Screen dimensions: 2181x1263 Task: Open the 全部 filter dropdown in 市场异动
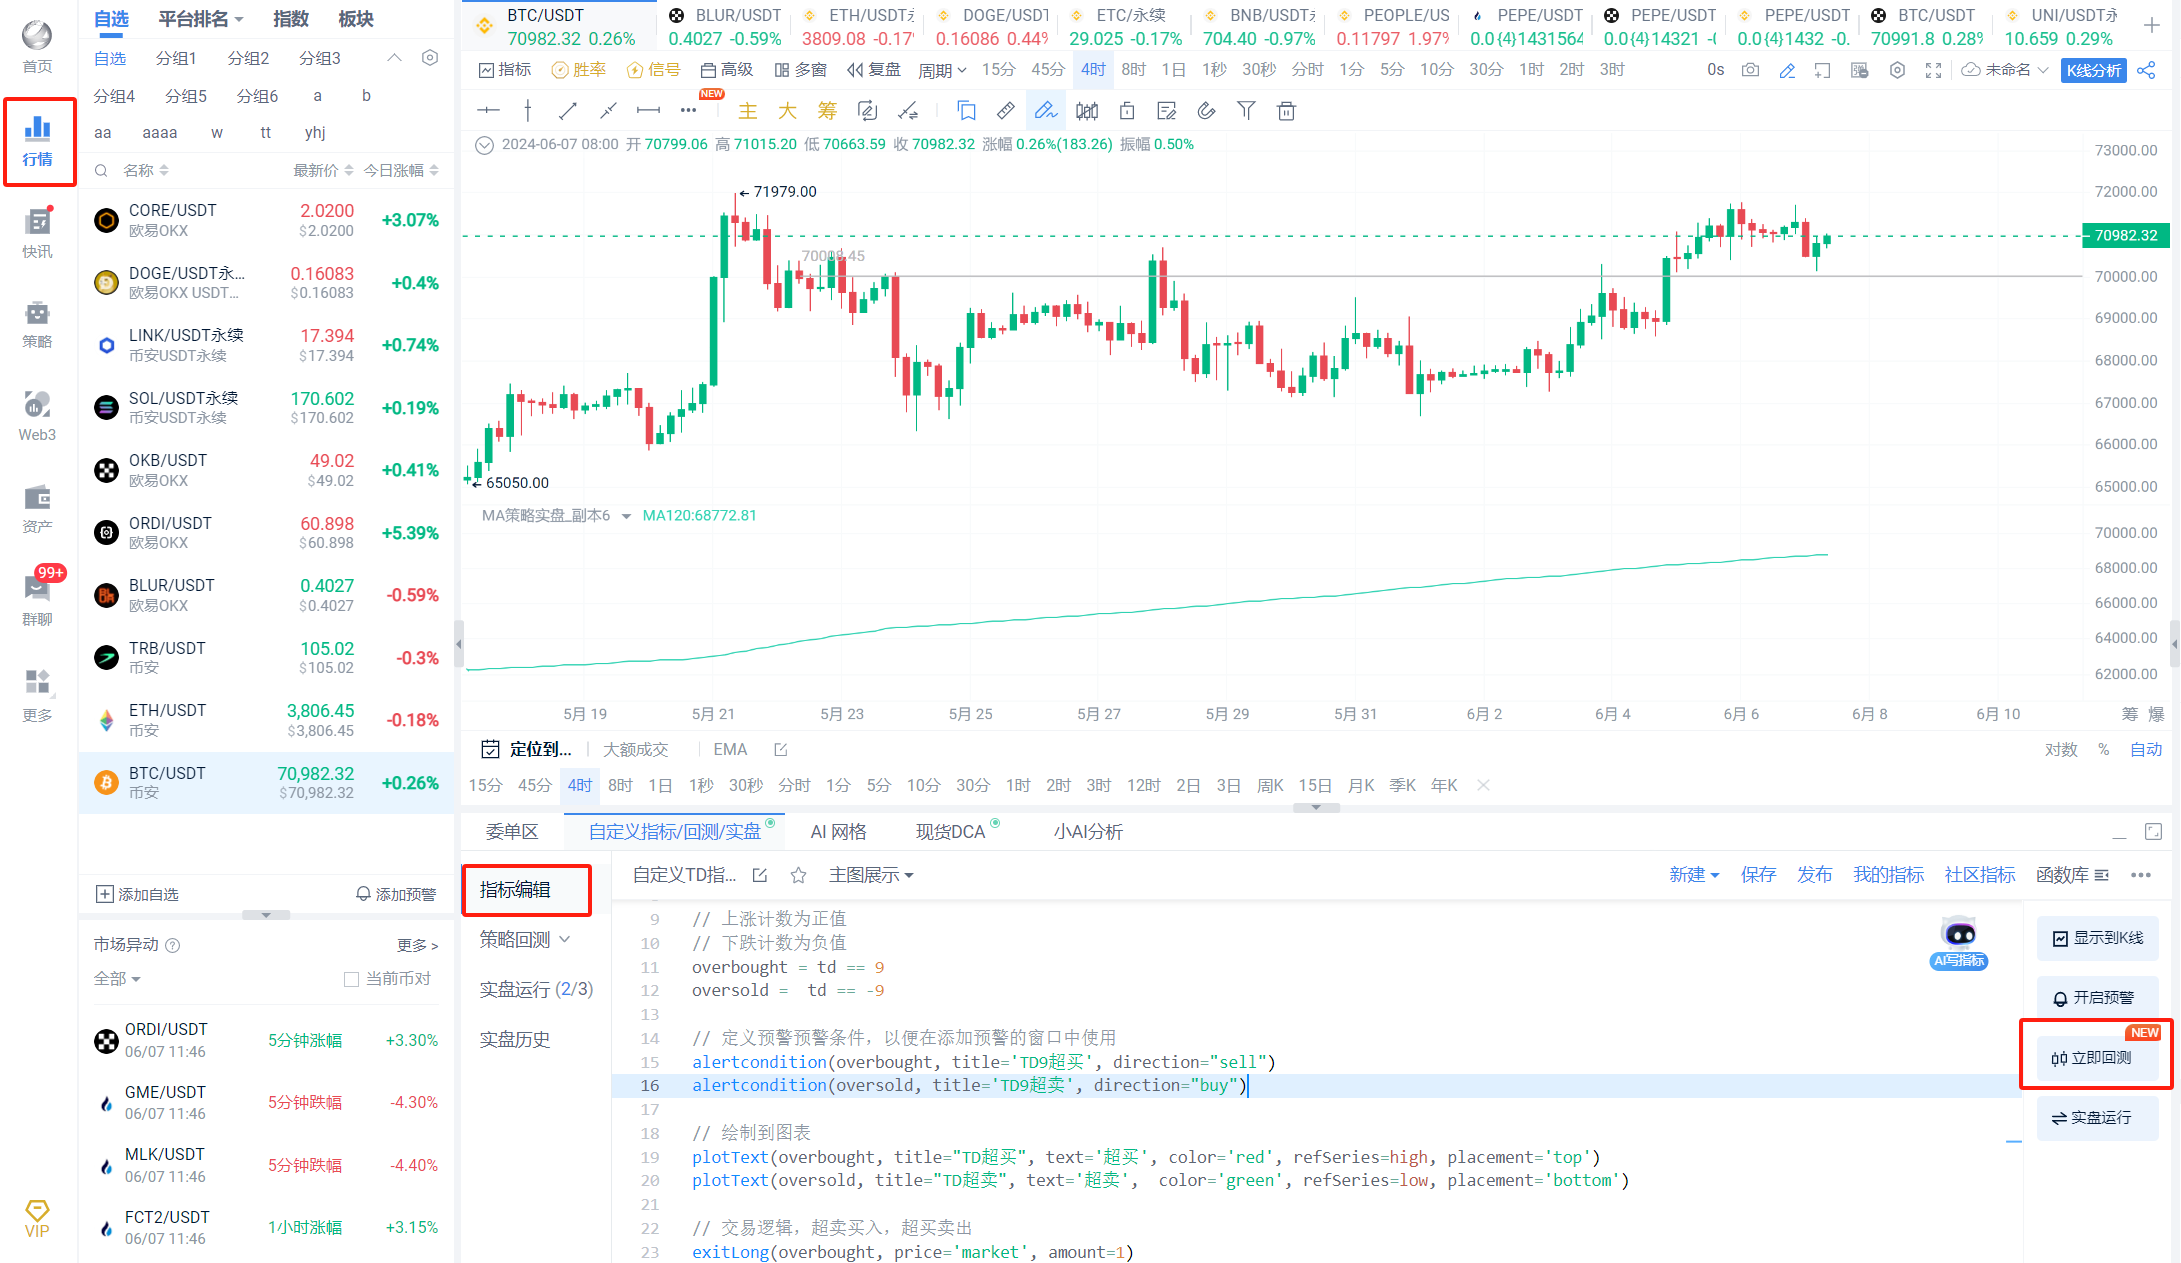(117, 979)
